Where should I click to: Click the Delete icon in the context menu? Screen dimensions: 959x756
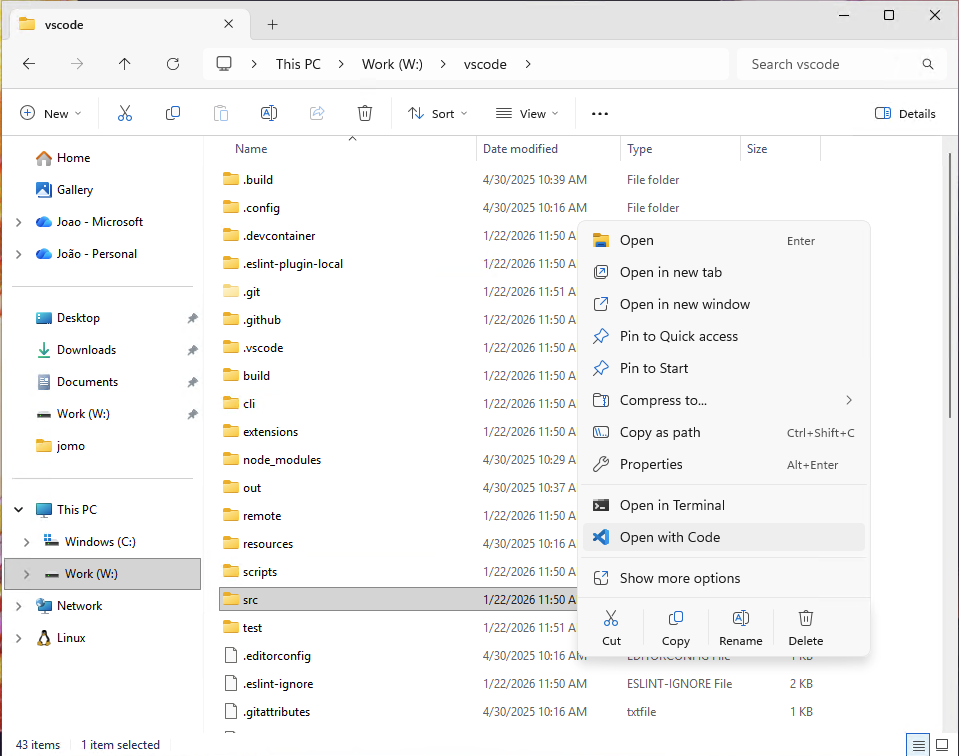[805, 627]
